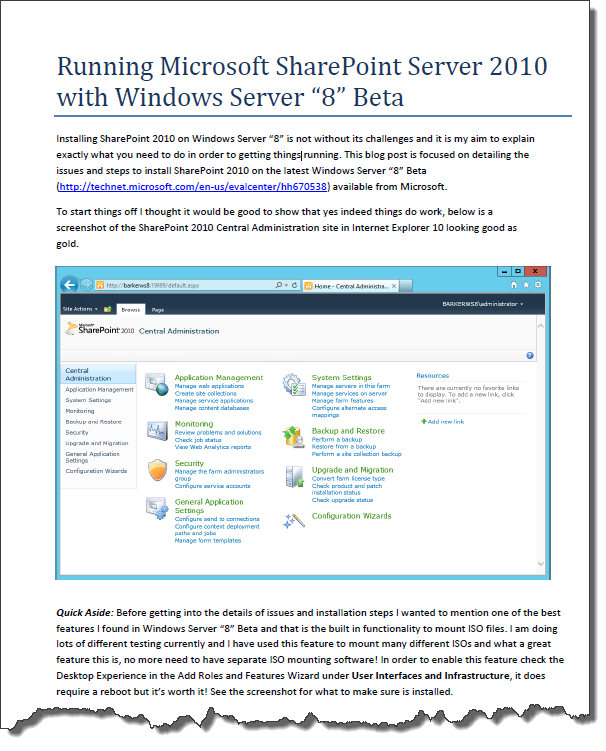
Task: Click the page scrollbar up arrow
Action: [x=540, y=326]
